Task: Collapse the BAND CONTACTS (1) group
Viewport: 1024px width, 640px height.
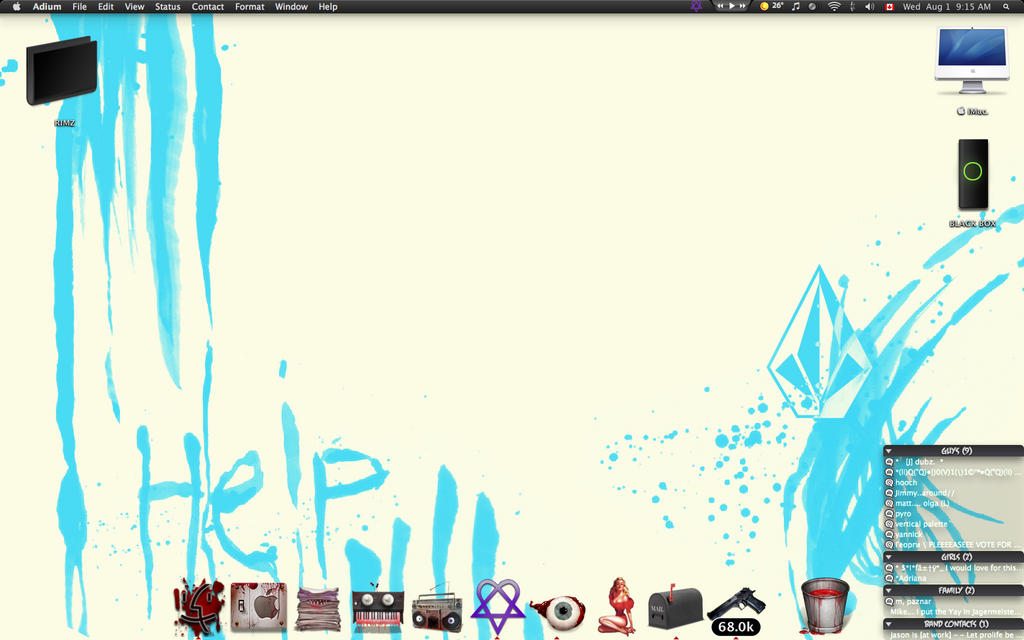Action: tap(889, 624)
